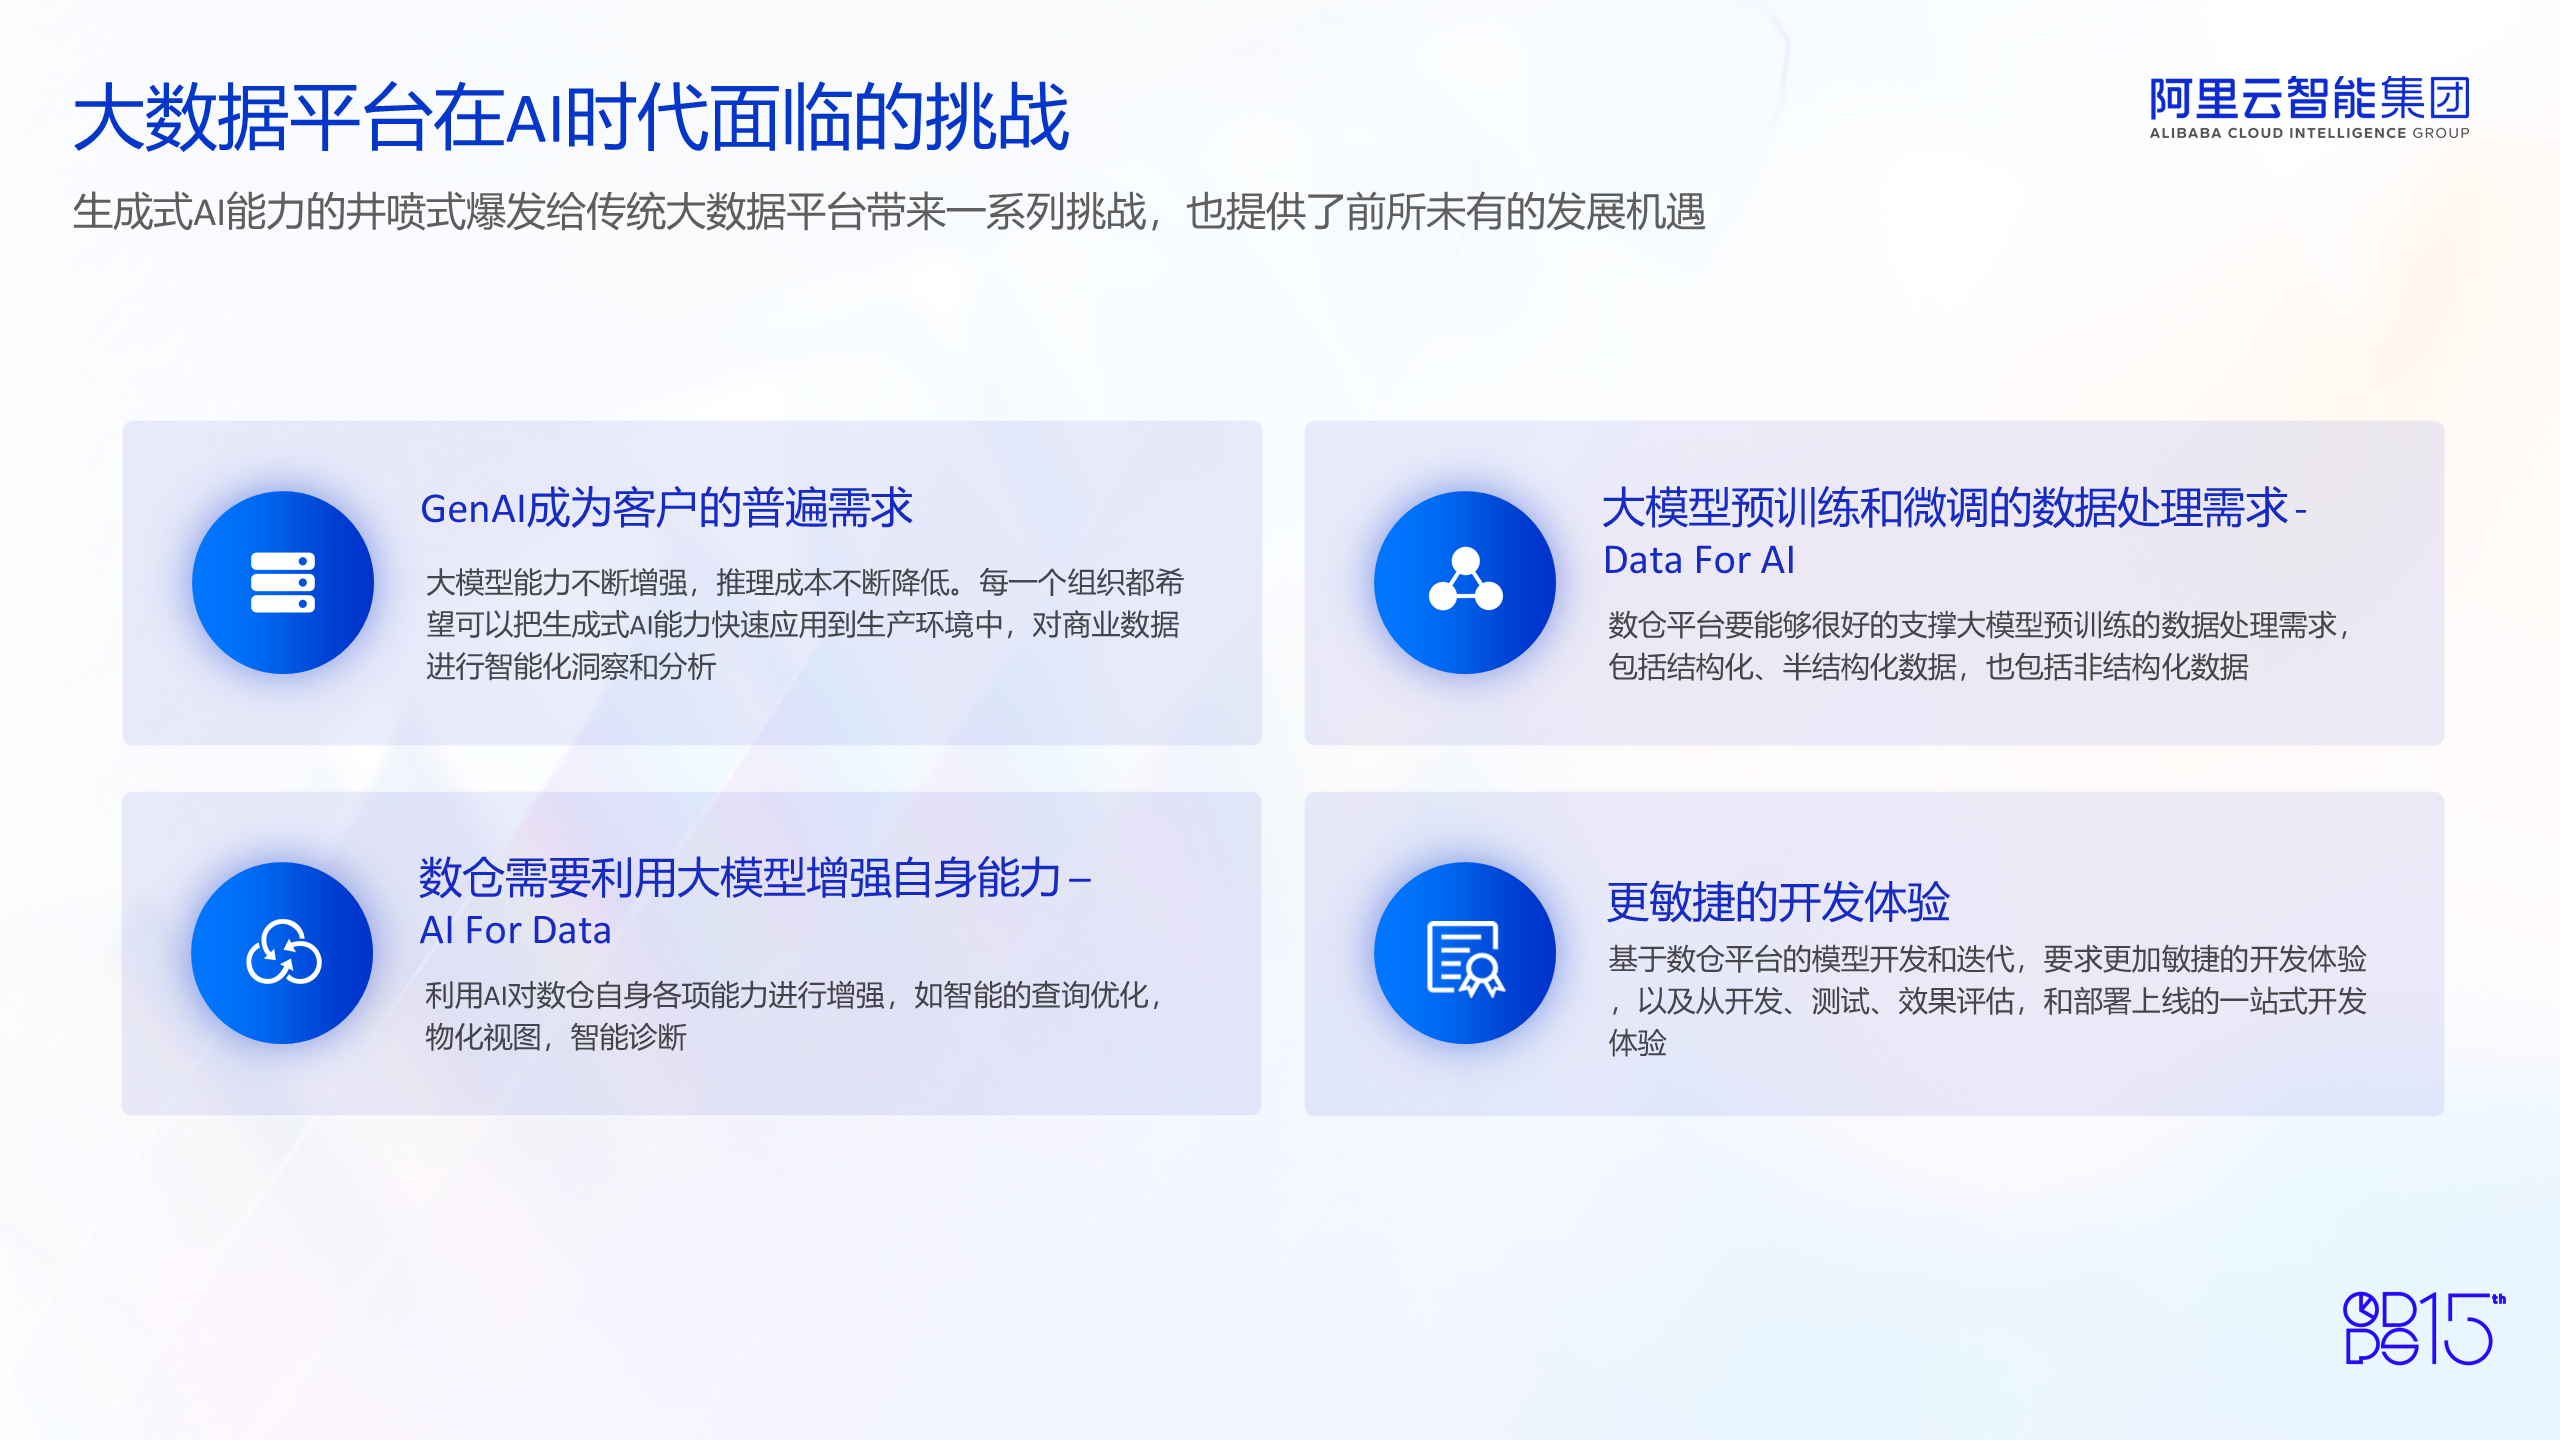Click the heading GenAI成为客户的普遍需求
Screen dimensions: 2560x1440
pos(666,508)
